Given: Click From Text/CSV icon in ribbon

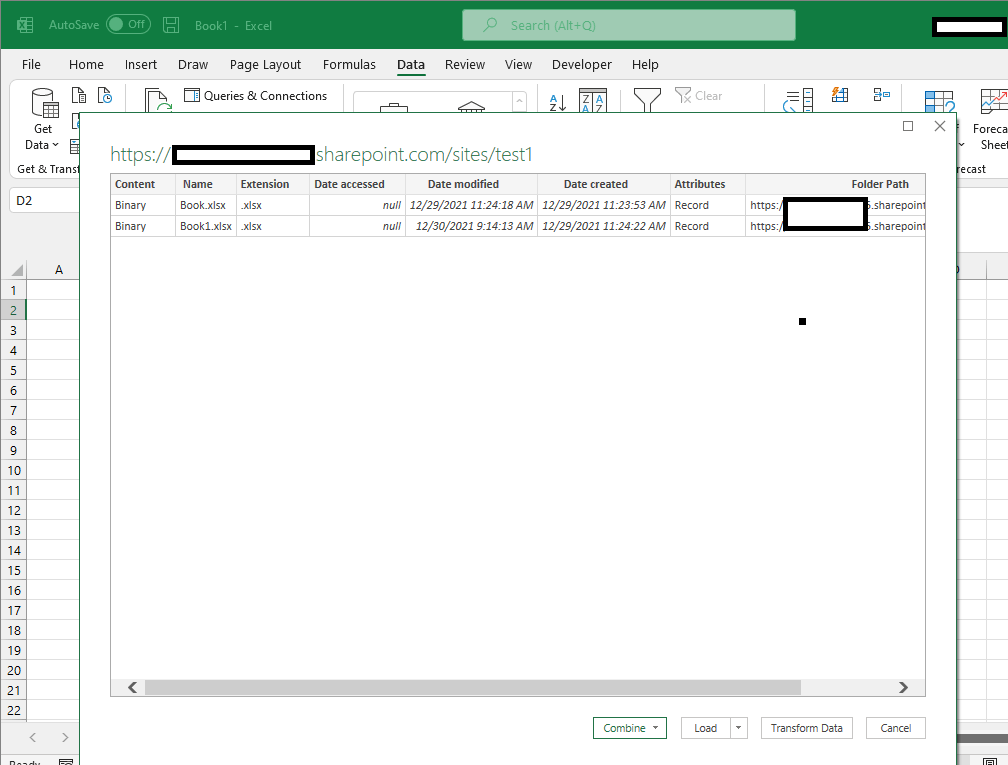Looking at the screenshot, I should click(x=79, y=96).
